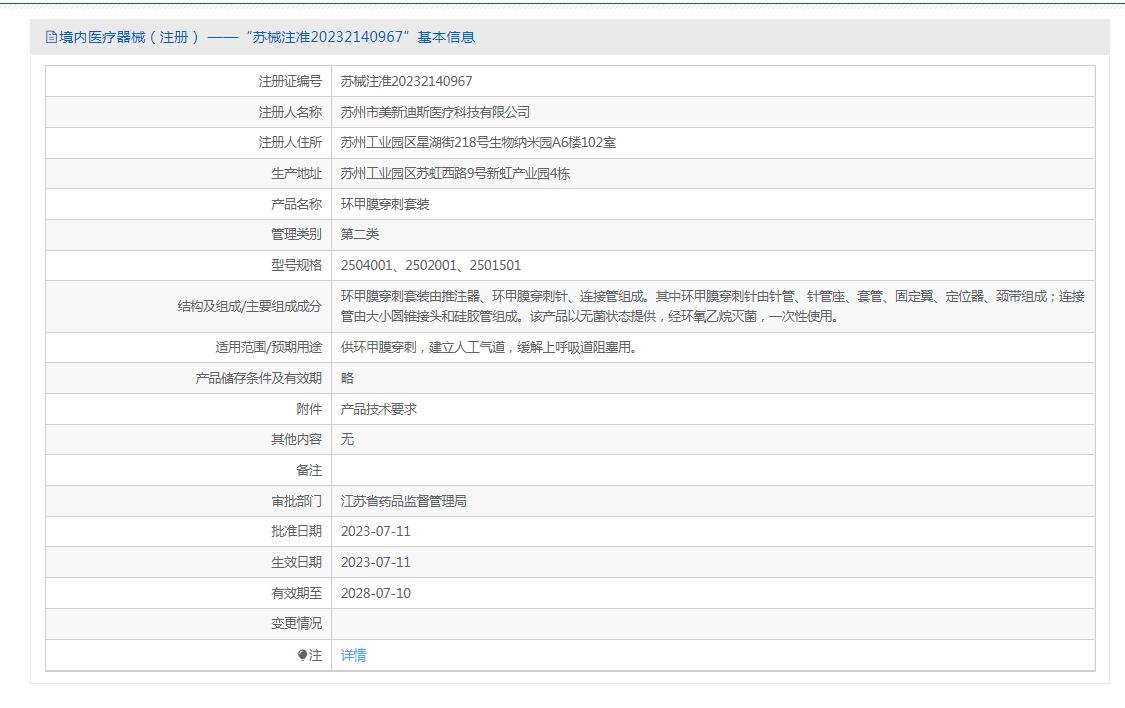1125x708 pixels.
Task: Select the intended use text 供环甲膜穿刺
Action: pos(488,348)
